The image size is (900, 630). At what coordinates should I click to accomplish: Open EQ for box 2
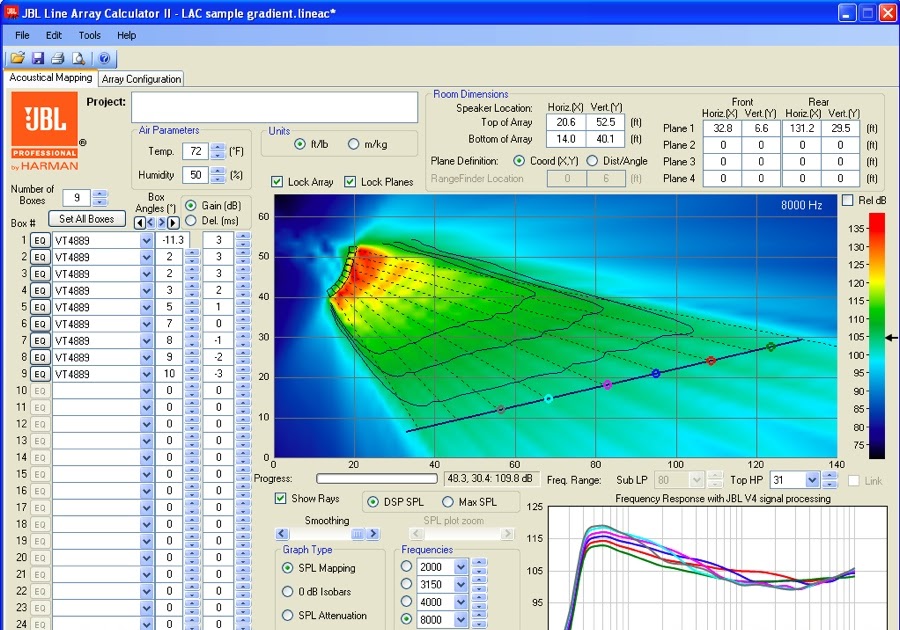point(40,257)
